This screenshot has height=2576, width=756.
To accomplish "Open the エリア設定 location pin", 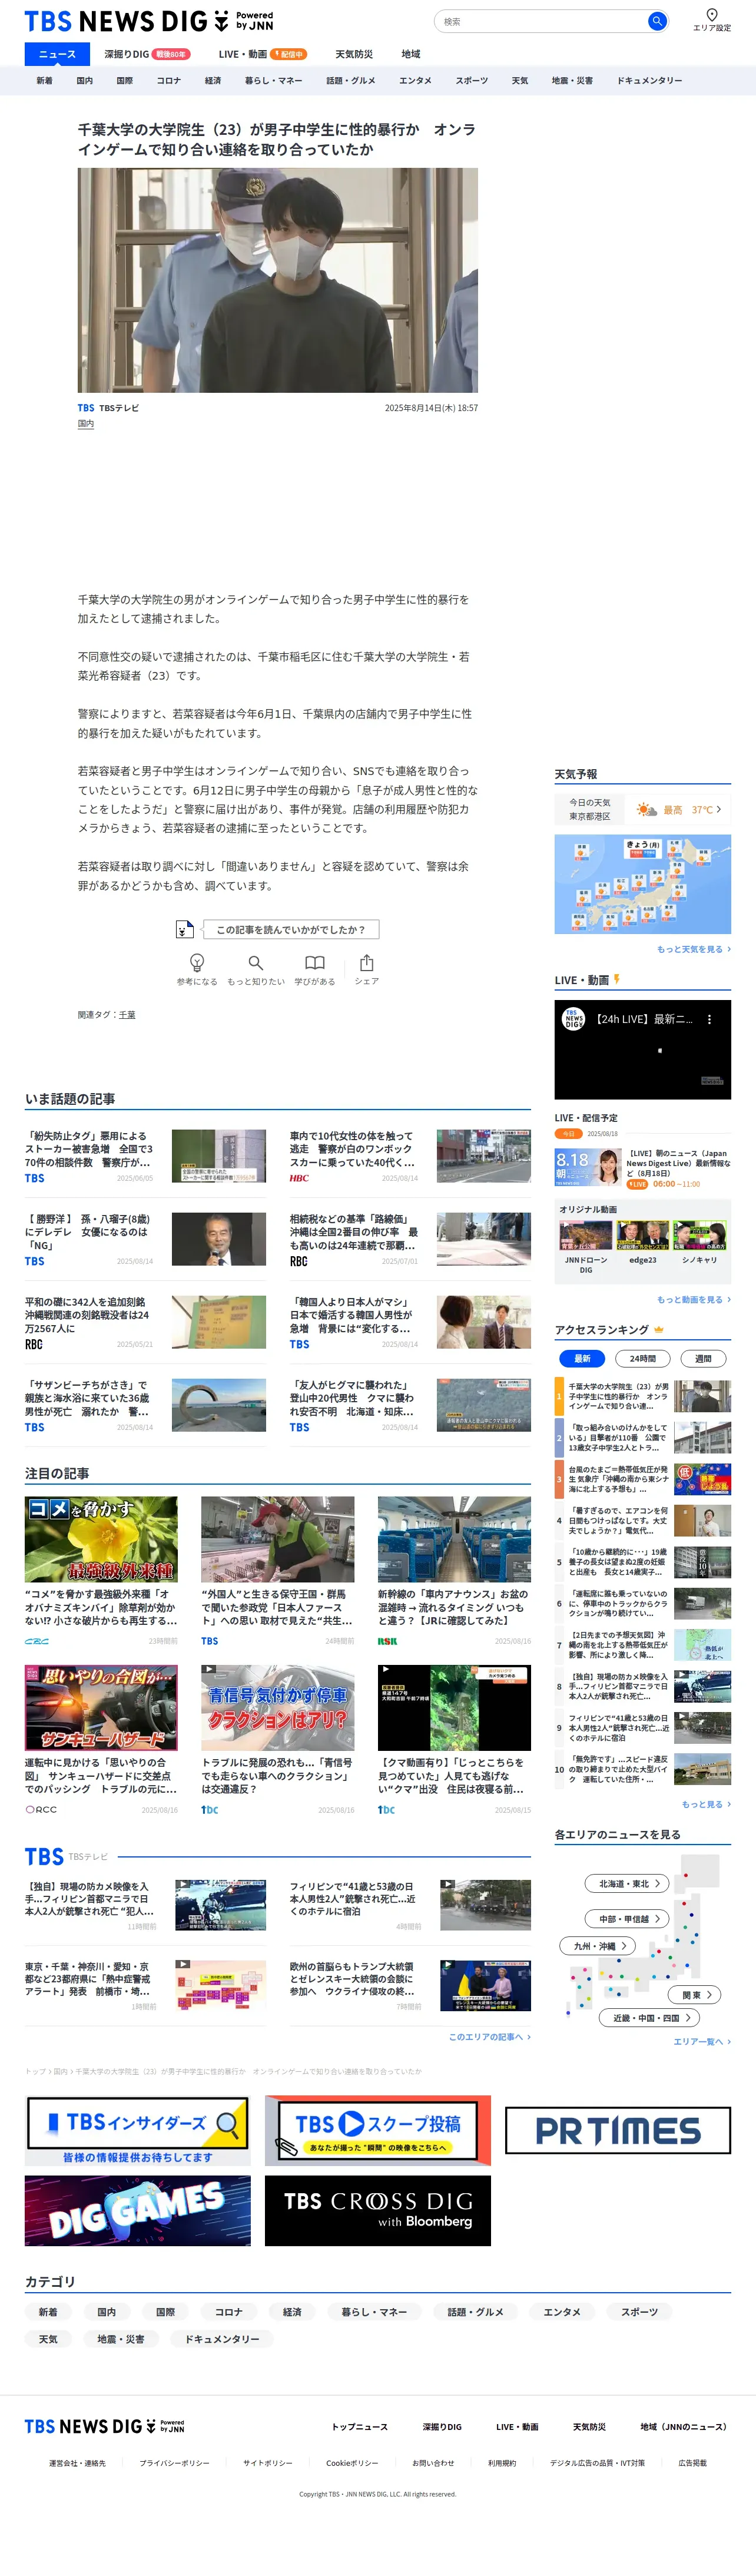I will (x=711, y=20).
